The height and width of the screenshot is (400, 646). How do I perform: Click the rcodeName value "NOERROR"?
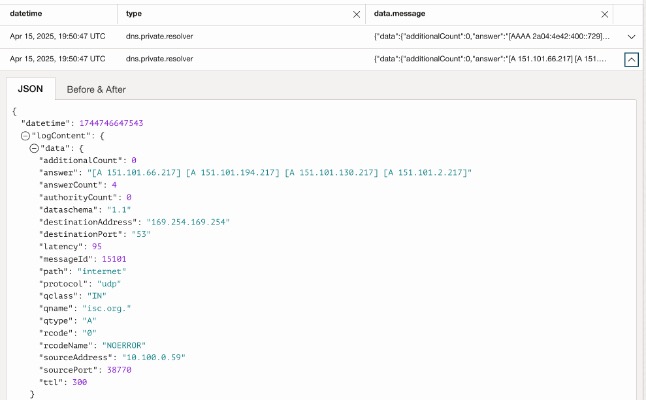coord(124,345)
